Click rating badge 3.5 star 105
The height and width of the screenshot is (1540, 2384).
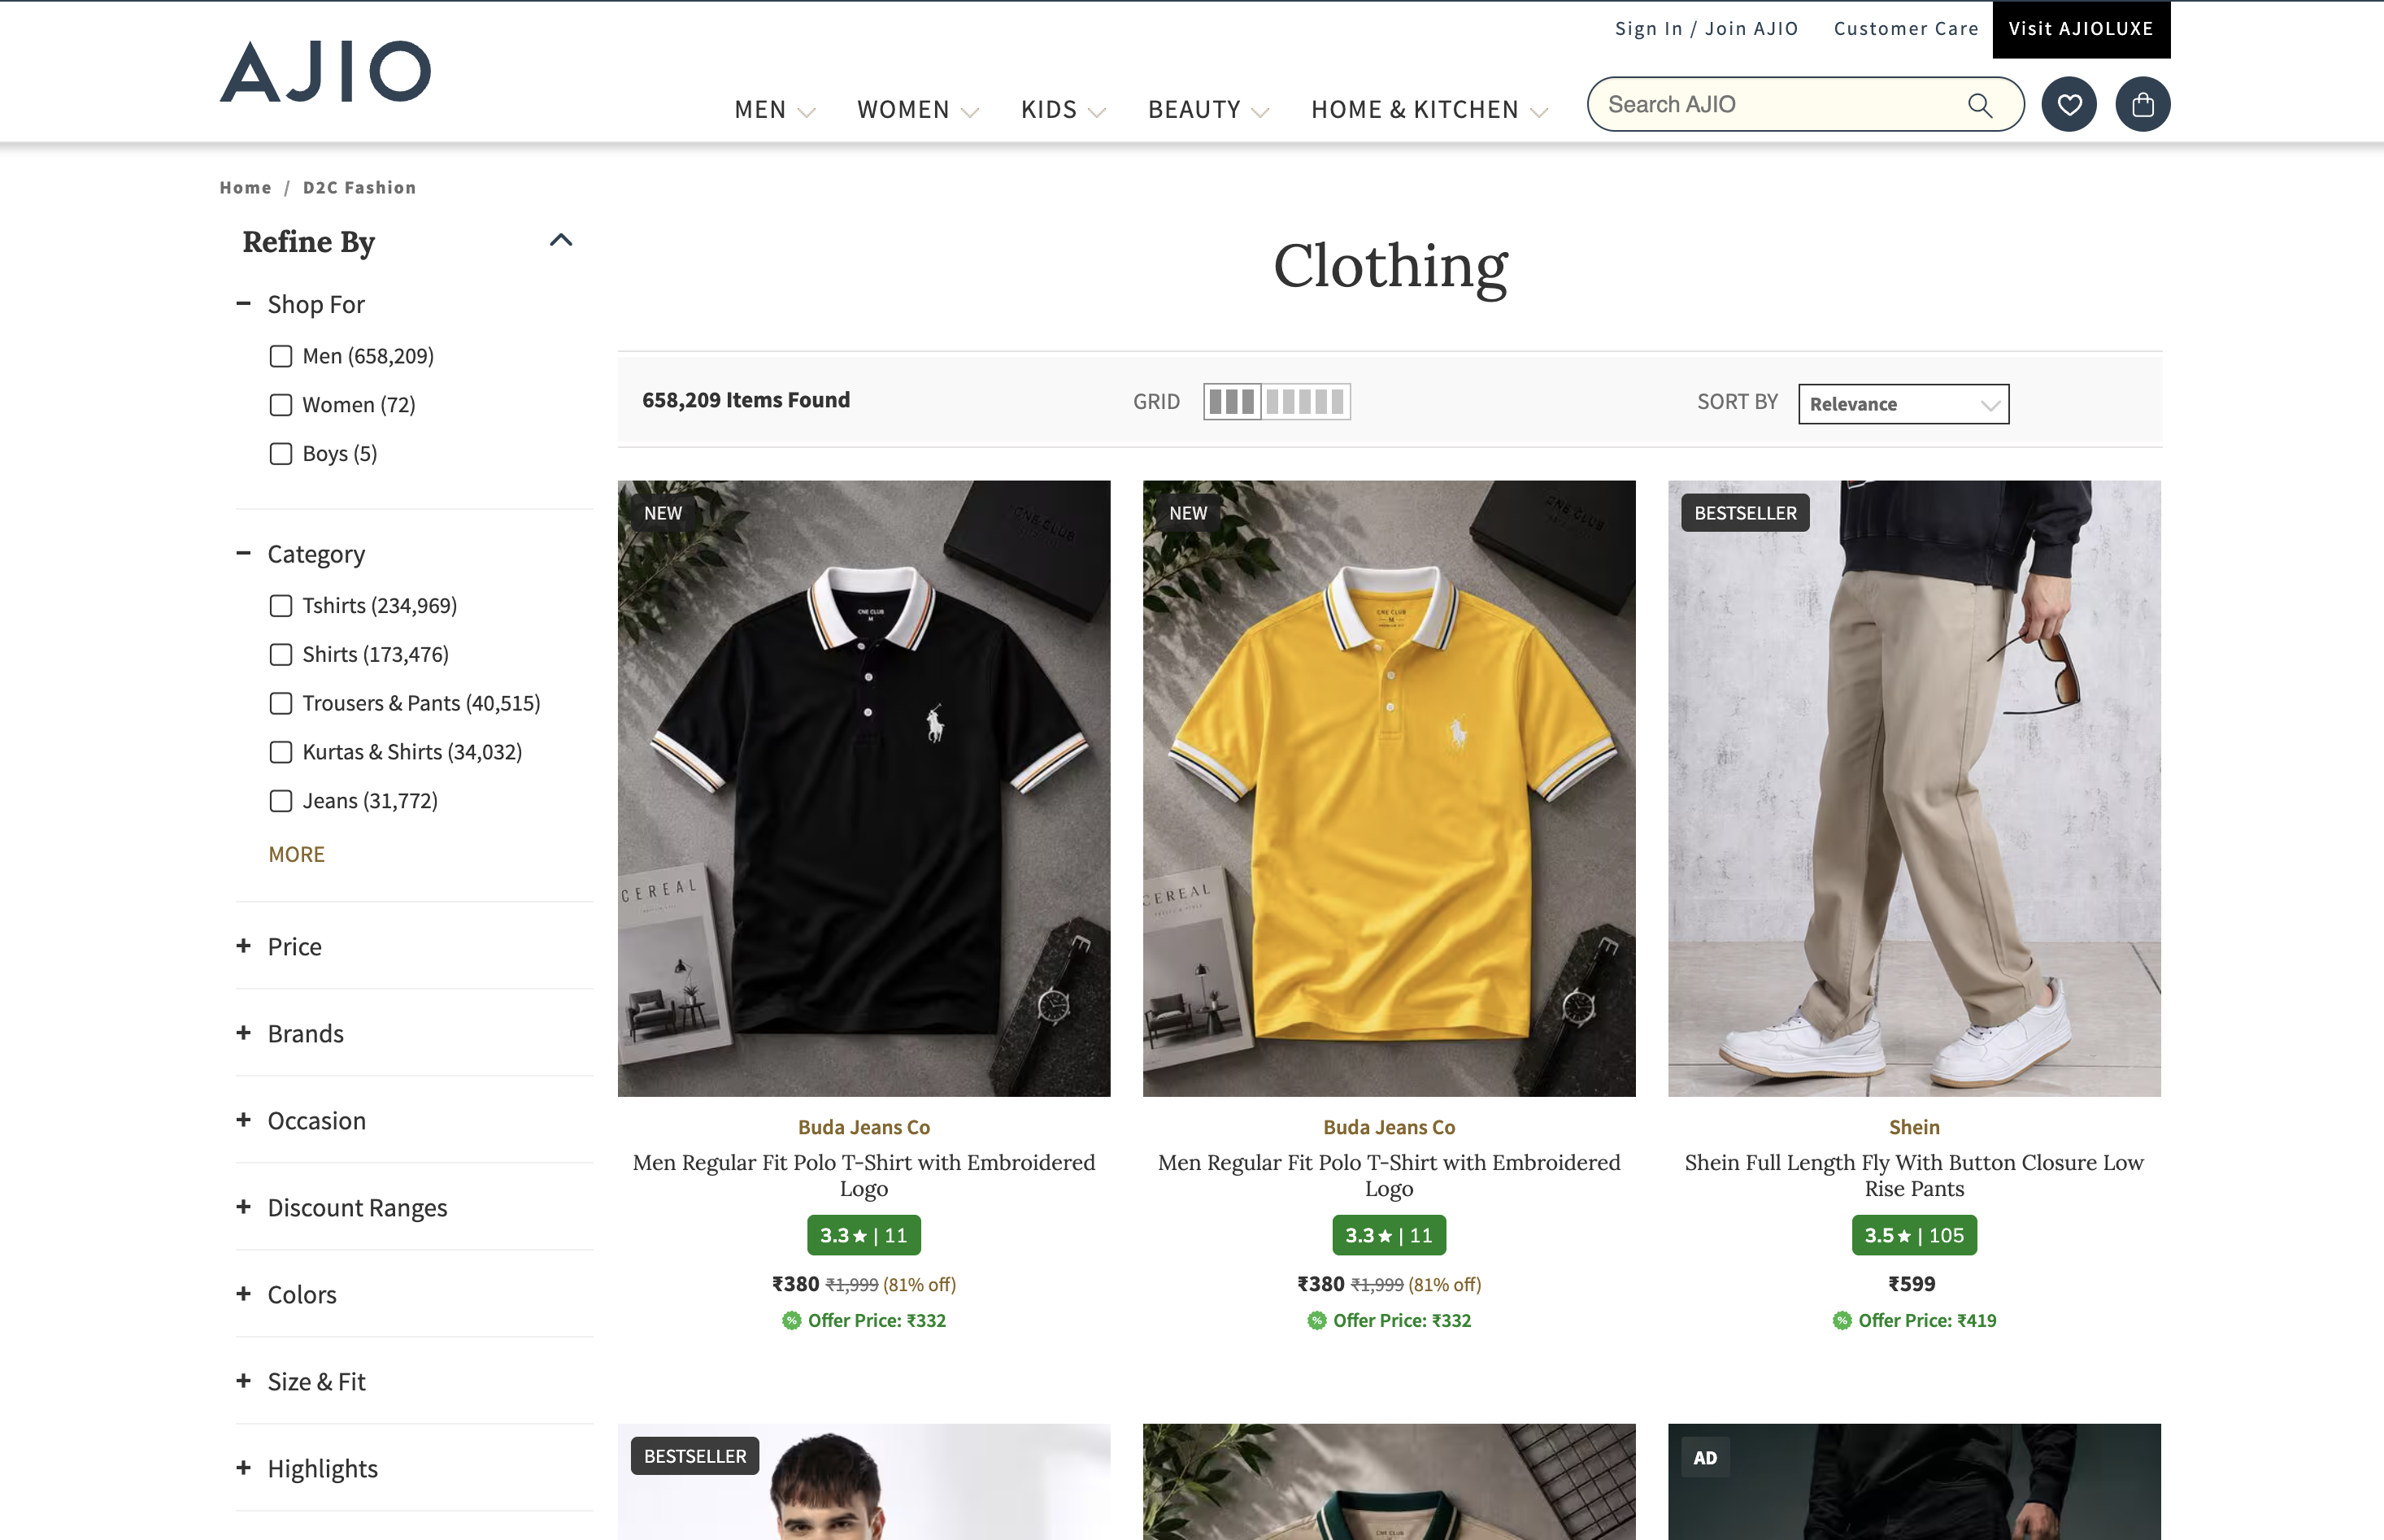click(x=1913, y=1235)
